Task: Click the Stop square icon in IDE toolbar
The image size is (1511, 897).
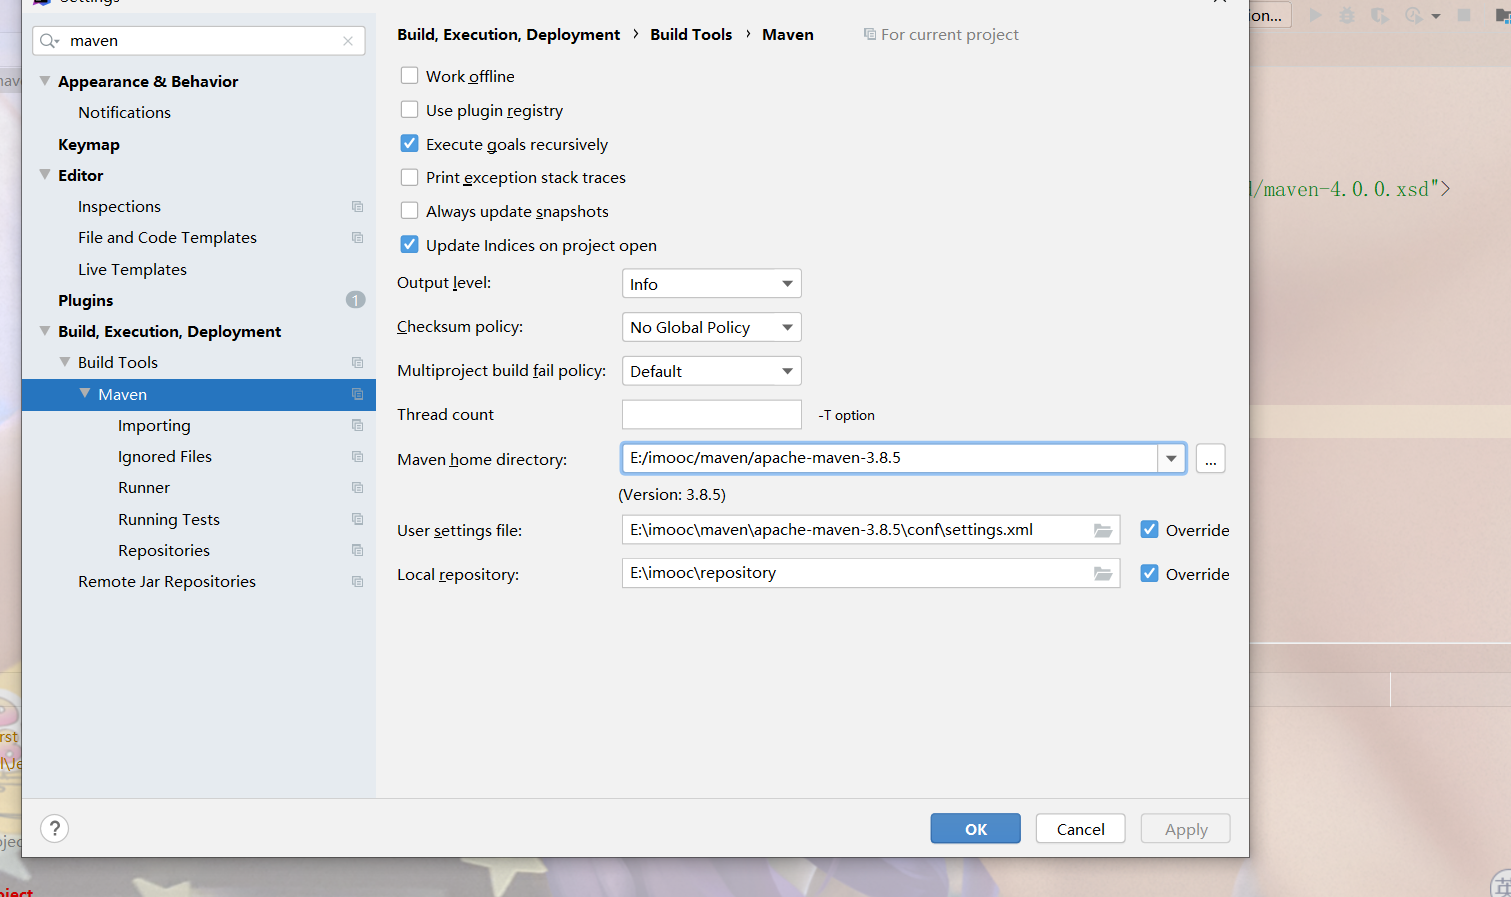Action: click(1464, 15)
